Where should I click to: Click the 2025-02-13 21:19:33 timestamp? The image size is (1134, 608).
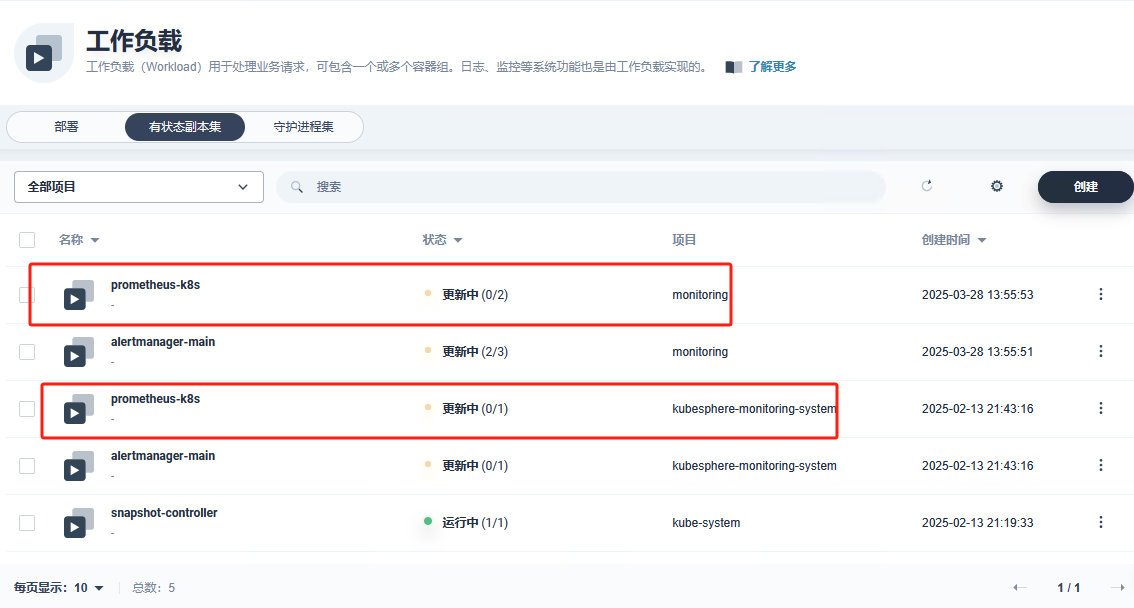pos(978,523)
